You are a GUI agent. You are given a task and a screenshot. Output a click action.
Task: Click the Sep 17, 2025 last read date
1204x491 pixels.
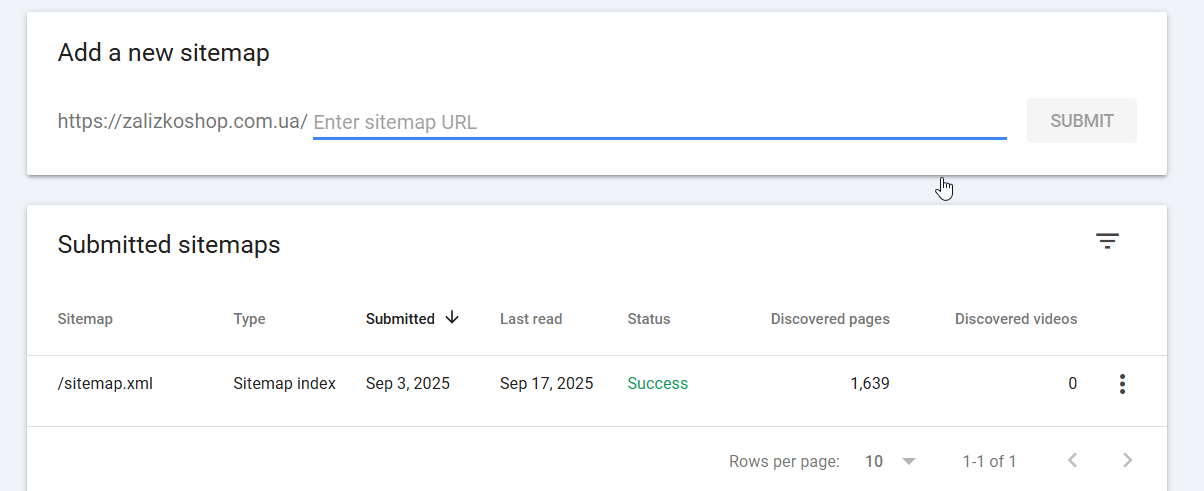coord(547,383)
